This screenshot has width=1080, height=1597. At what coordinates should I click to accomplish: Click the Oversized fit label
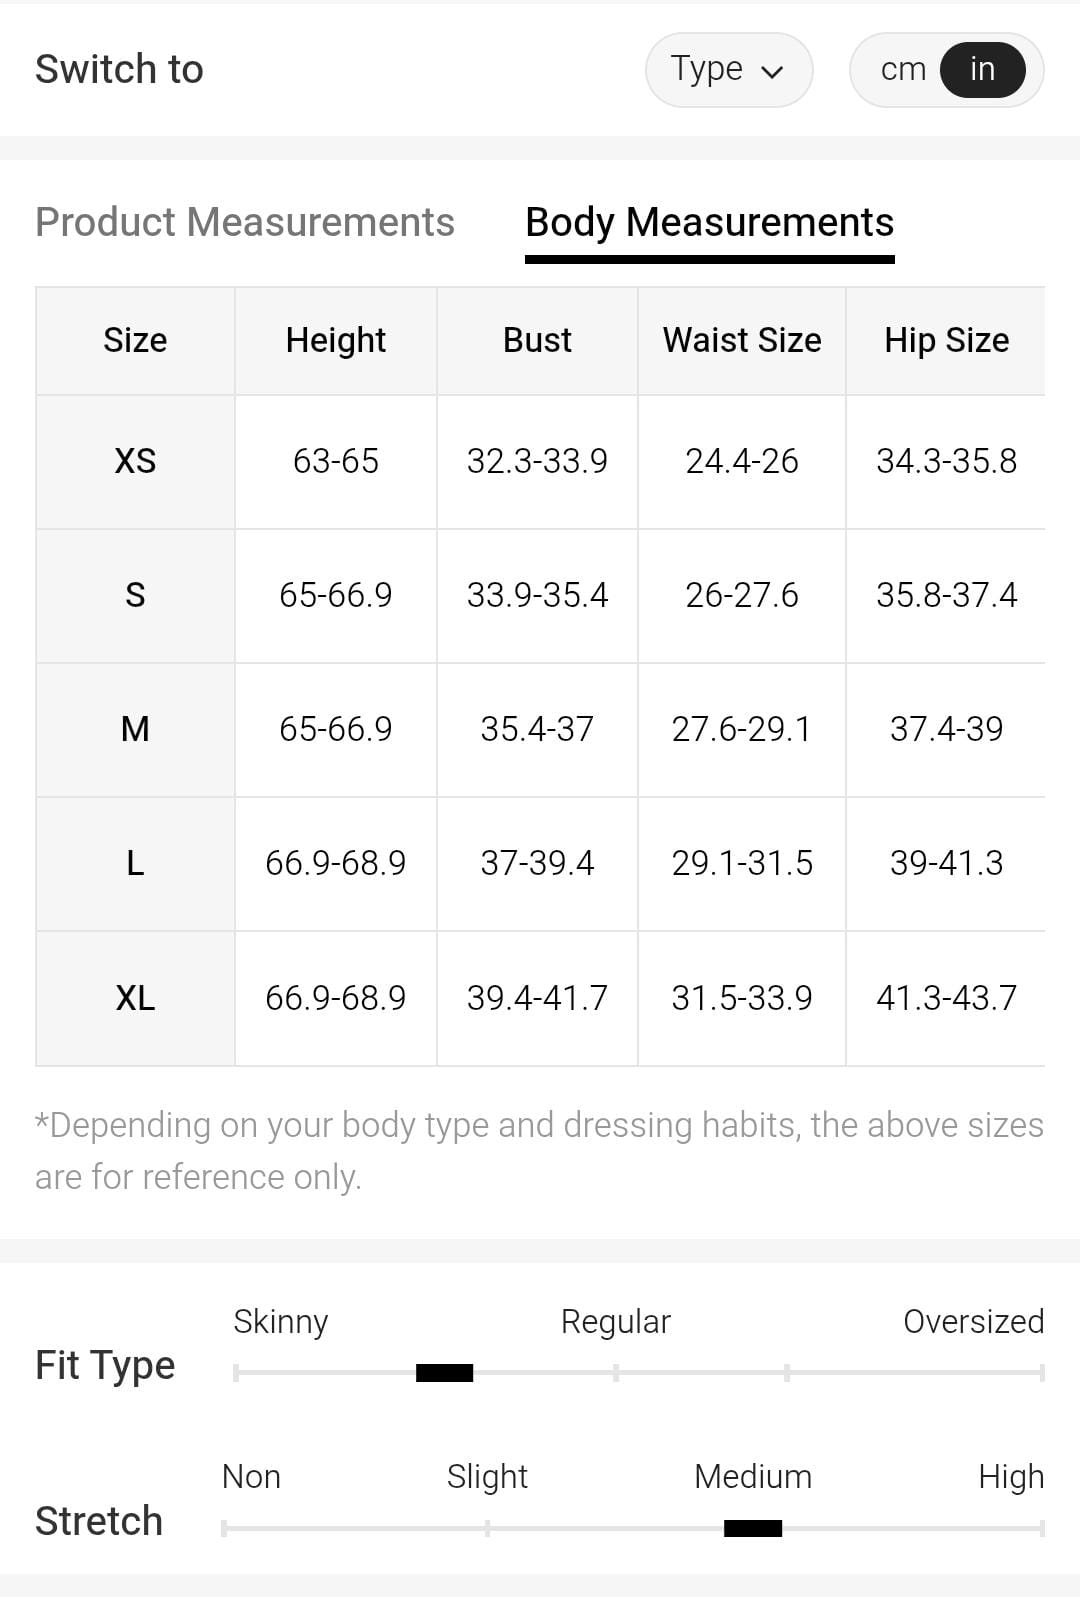[x=973, y=1321]
